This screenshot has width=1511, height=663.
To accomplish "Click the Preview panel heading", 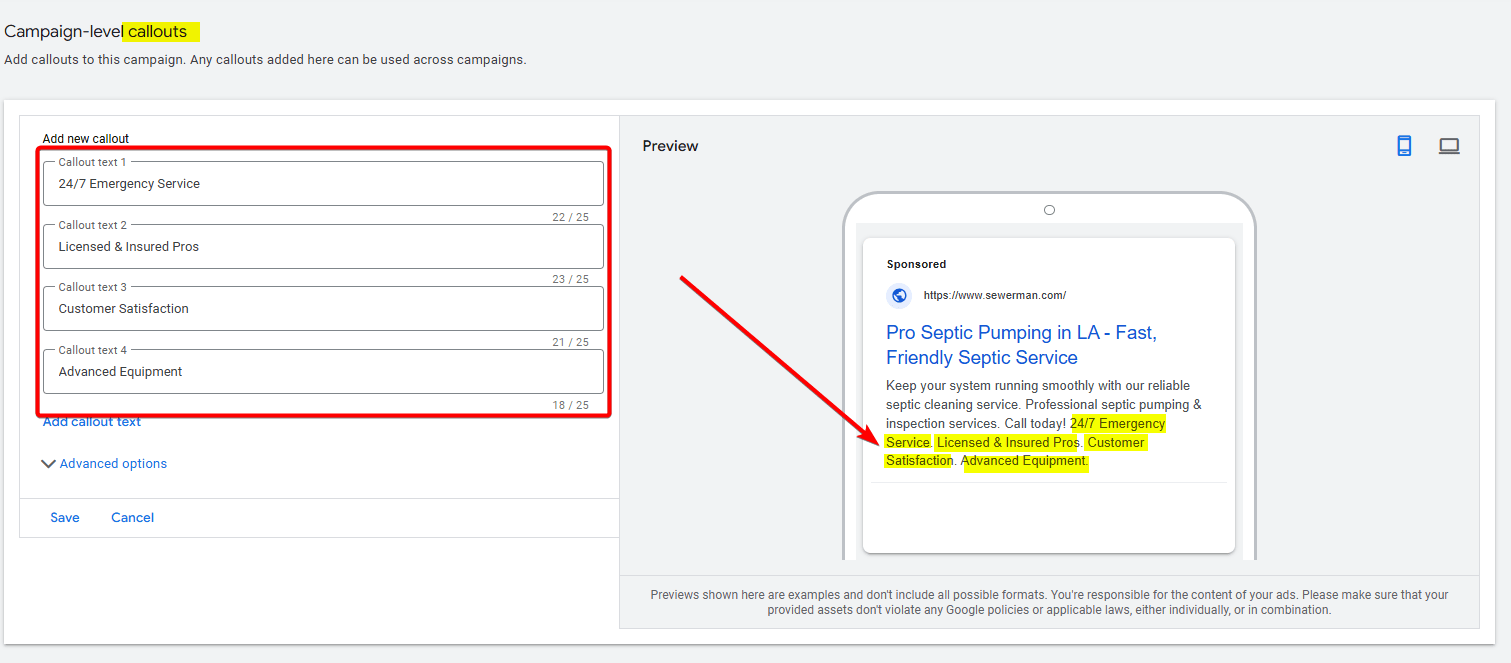I will [x=670, y=146].
